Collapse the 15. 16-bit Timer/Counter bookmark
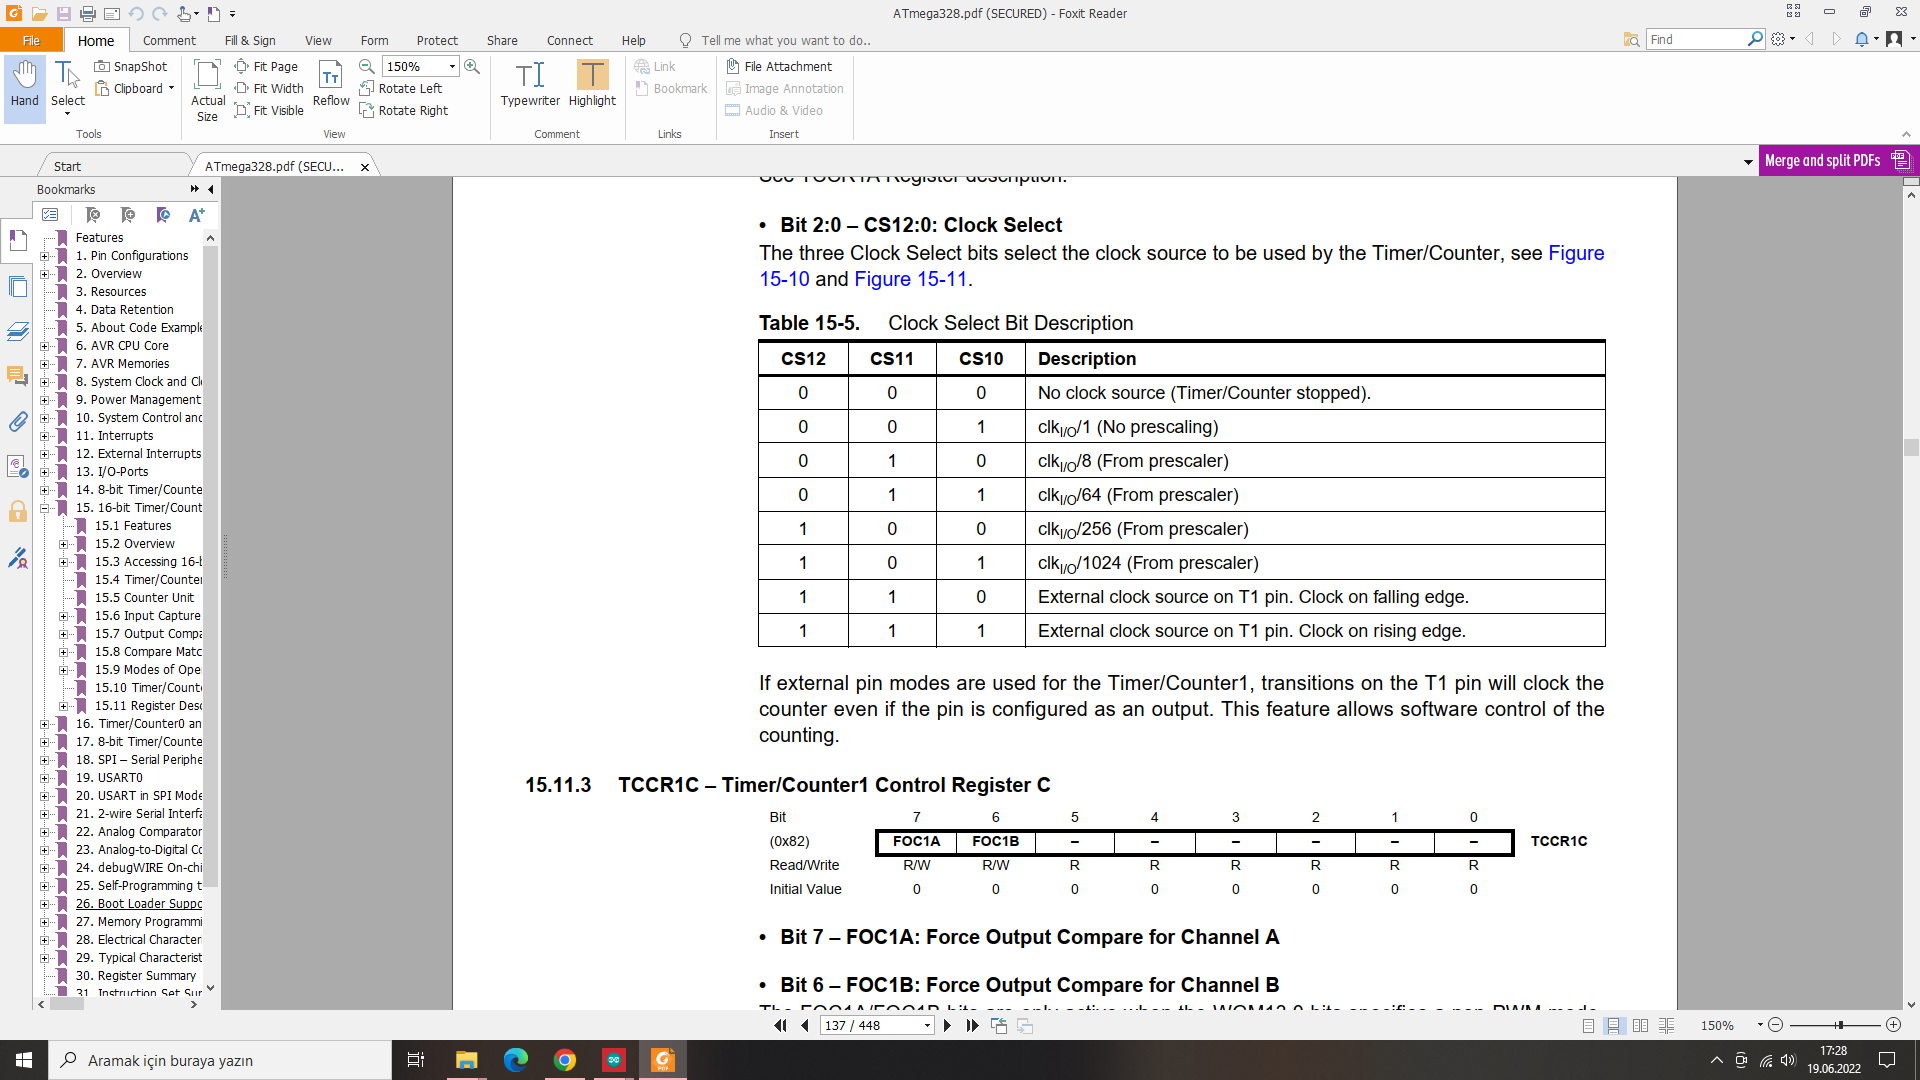1920x1080 pixels. pyautogui.click(x=44, y=508)
